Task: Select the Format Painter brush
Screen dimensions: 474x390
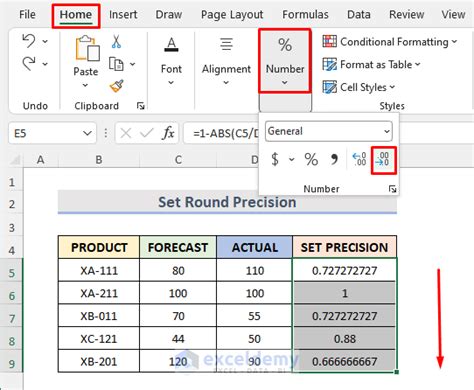Action: coord(117,86)
